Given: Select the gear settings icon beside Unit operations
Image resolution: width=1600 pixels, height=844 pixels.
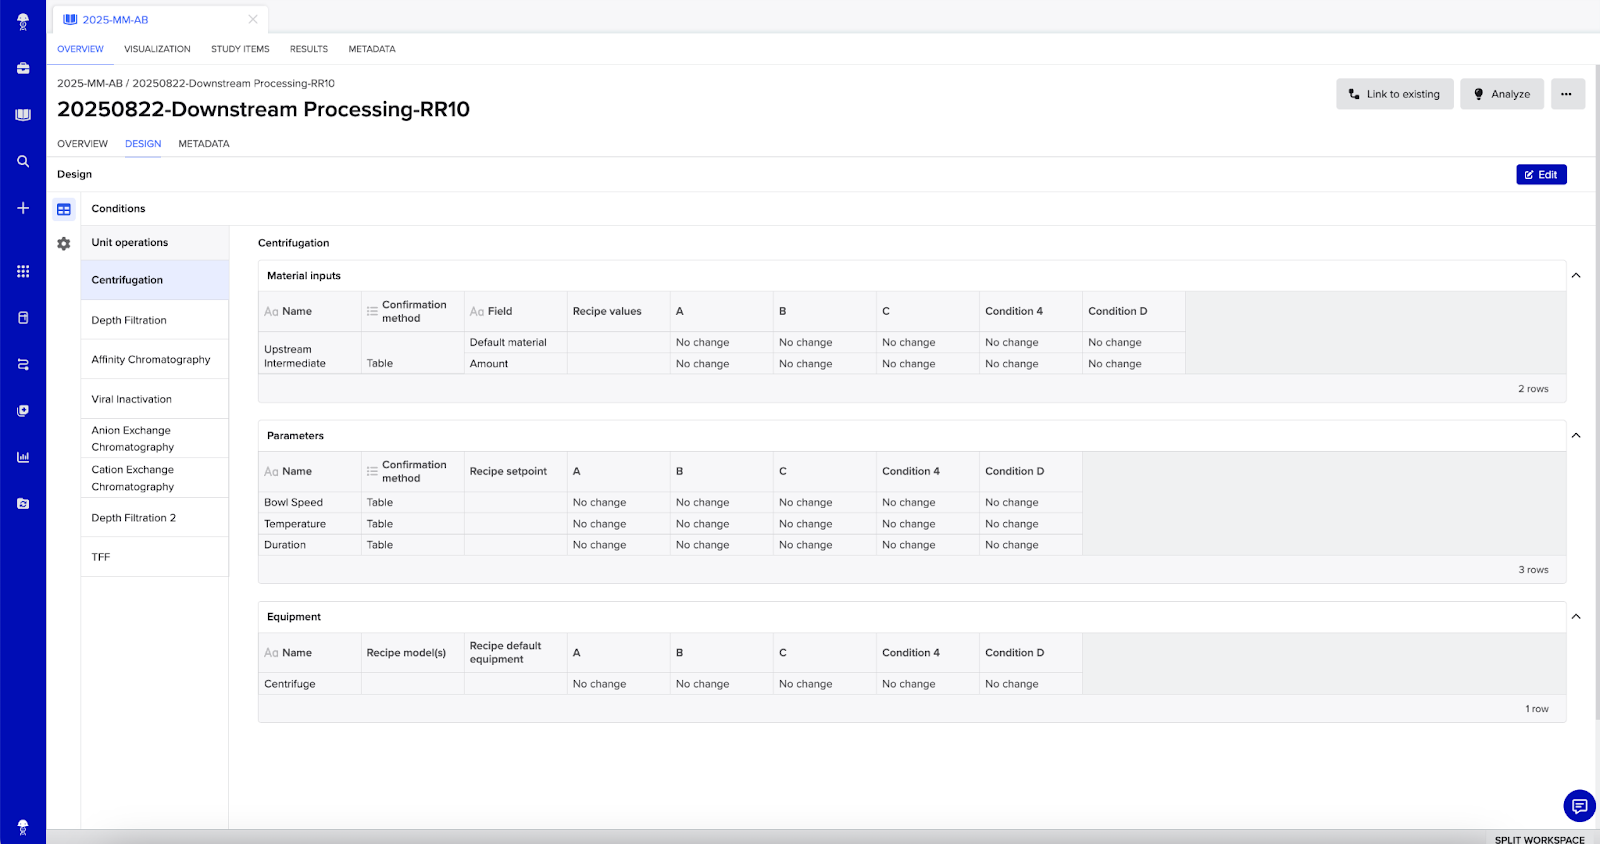Looking at the screenshot, I should (x=64, y=244).
